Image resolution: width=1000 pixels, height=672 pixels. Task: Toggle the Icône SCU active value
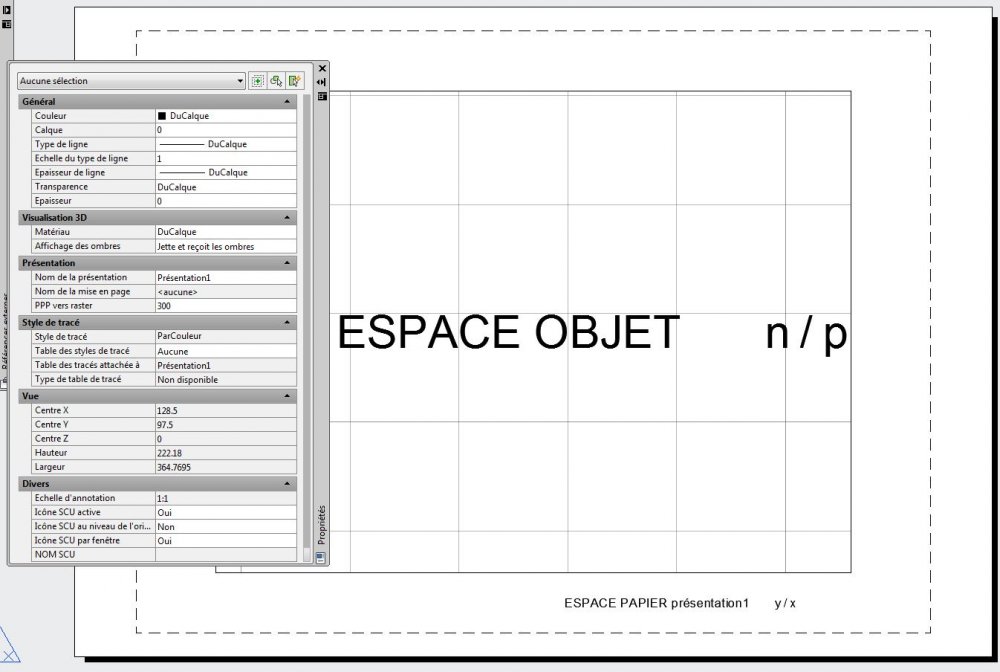click(x=226, y=513)
